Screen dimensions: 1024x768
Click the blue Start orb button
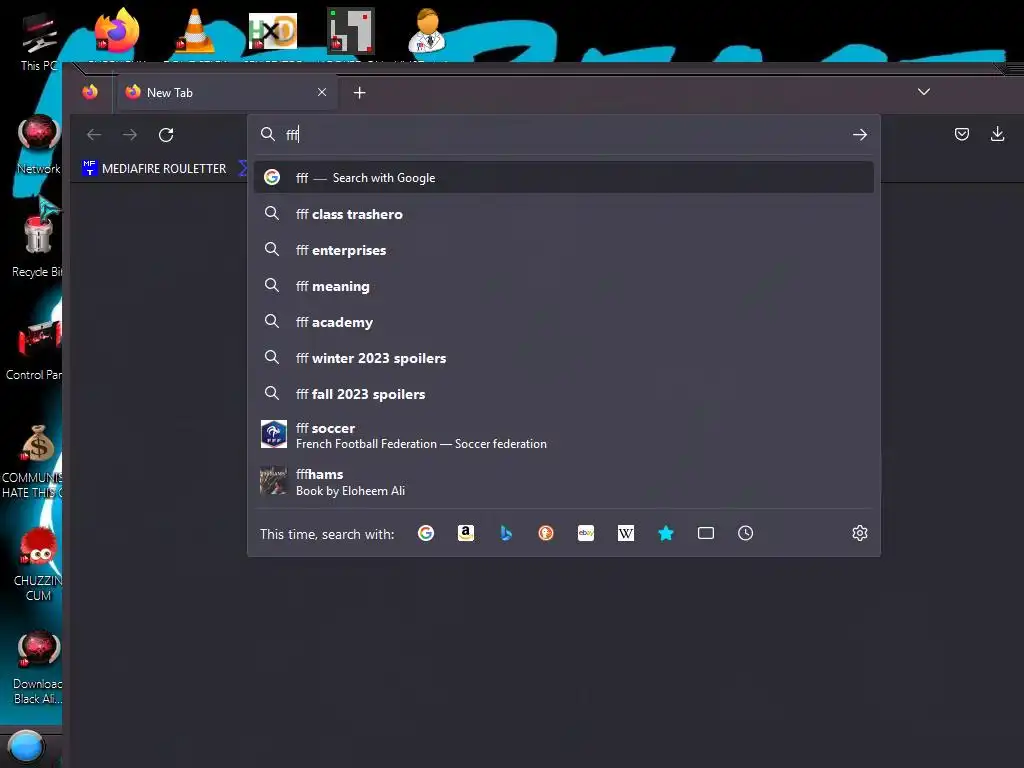tap(27, 747)
